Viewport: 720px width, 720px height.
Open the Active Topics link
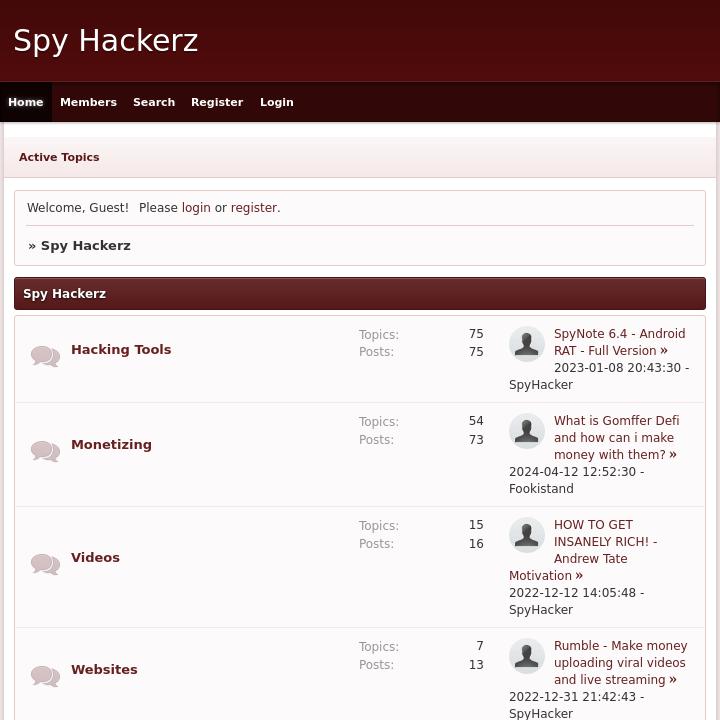click(59, 157)
